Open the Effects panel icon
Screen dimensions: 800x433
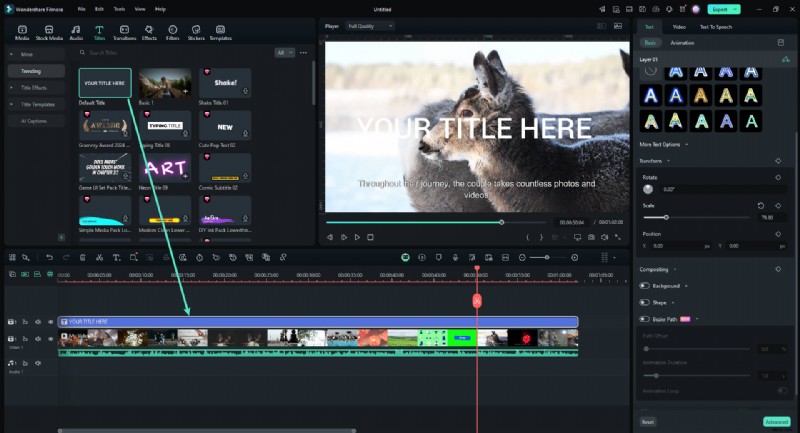(x=149, y=33)
